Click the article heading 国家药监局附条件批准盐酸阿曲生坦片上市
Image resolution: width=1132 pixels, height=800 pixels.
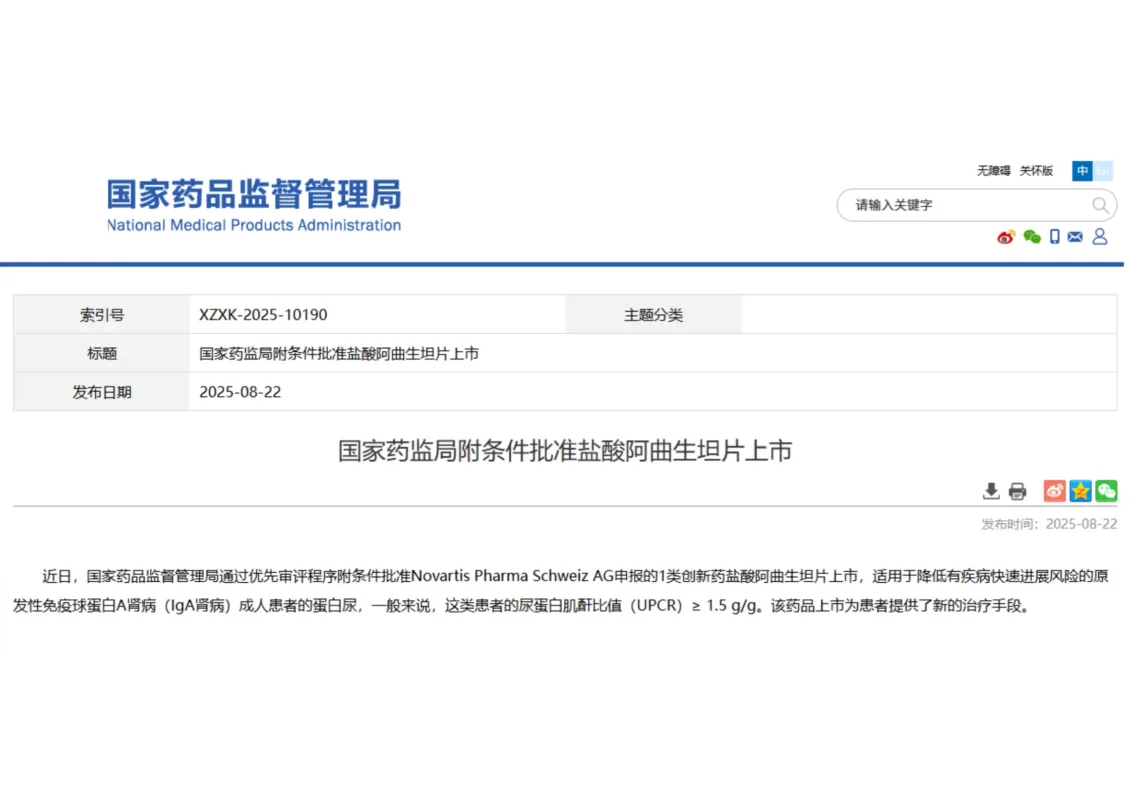point(565,451)
